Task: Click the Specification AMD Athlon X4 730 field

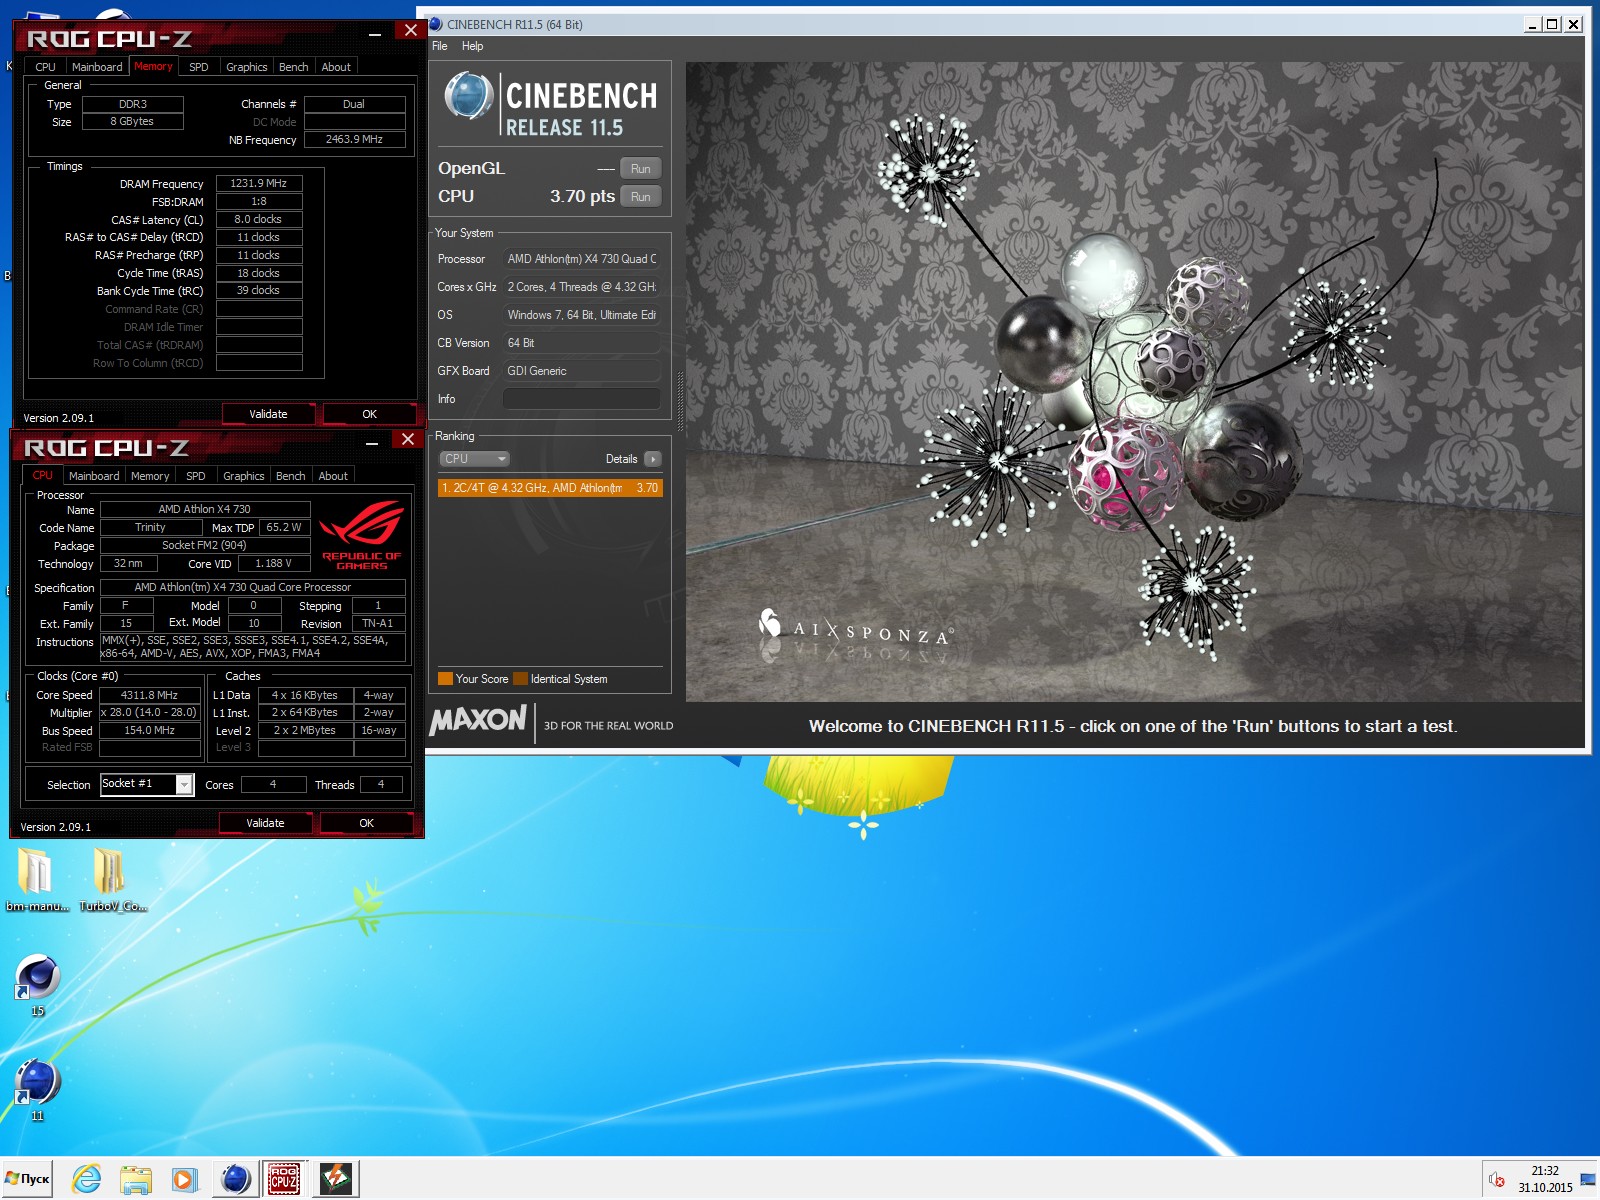Action: tap(252, 588)
